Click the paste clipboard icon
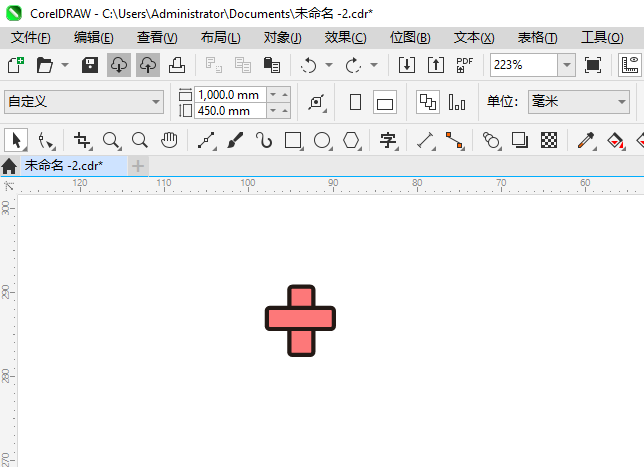This screenshot has height=467, width=644. pyautogui.click(x=271, y=65)
